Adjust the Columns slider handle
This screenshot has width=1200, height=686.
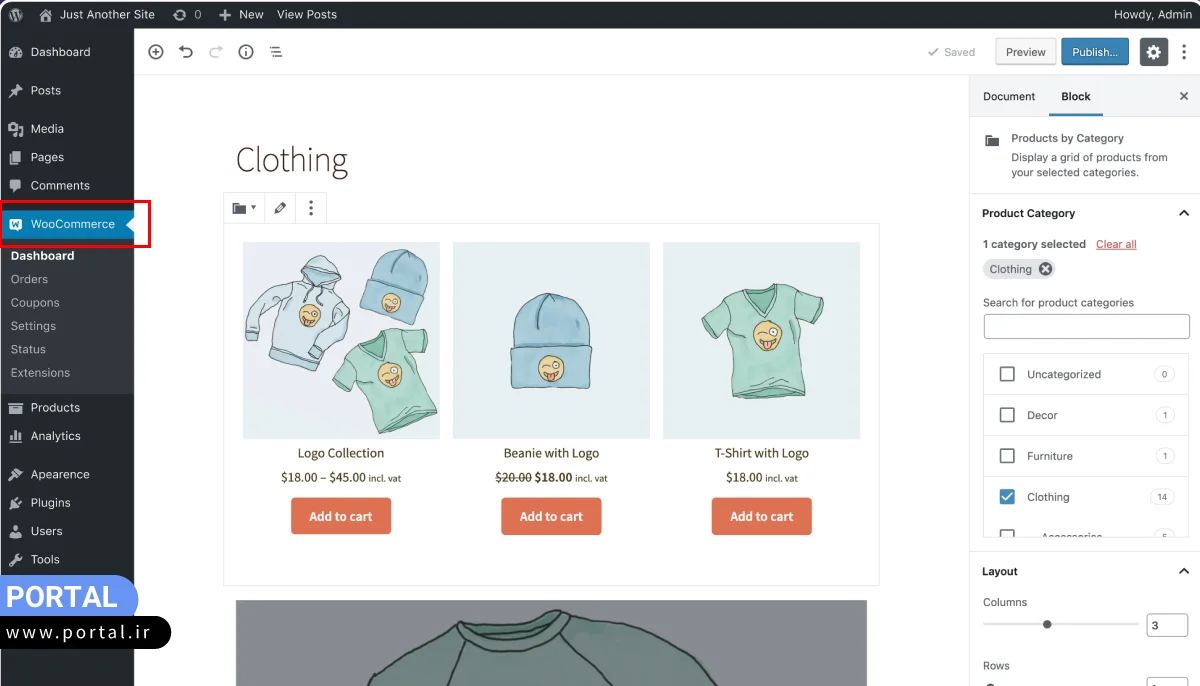[x=1047, y=624]
